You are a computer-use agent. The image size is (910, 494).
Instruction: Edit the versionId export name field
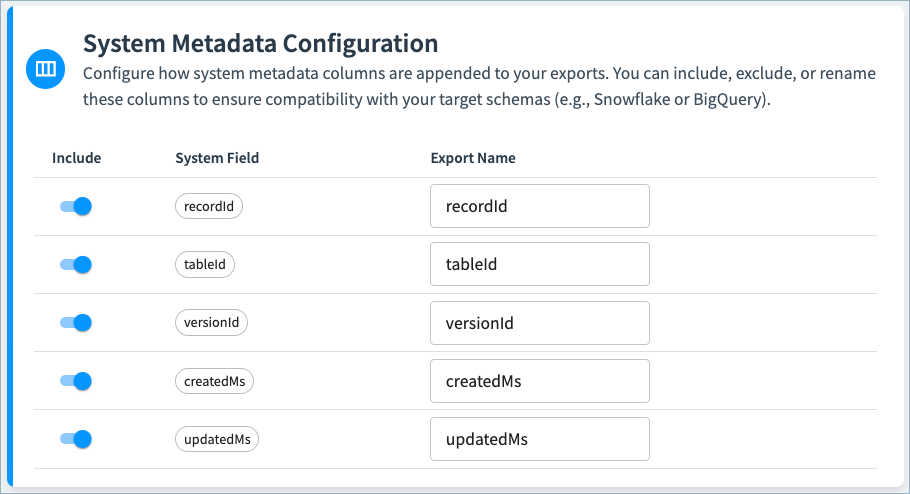(x=539, y=323)
